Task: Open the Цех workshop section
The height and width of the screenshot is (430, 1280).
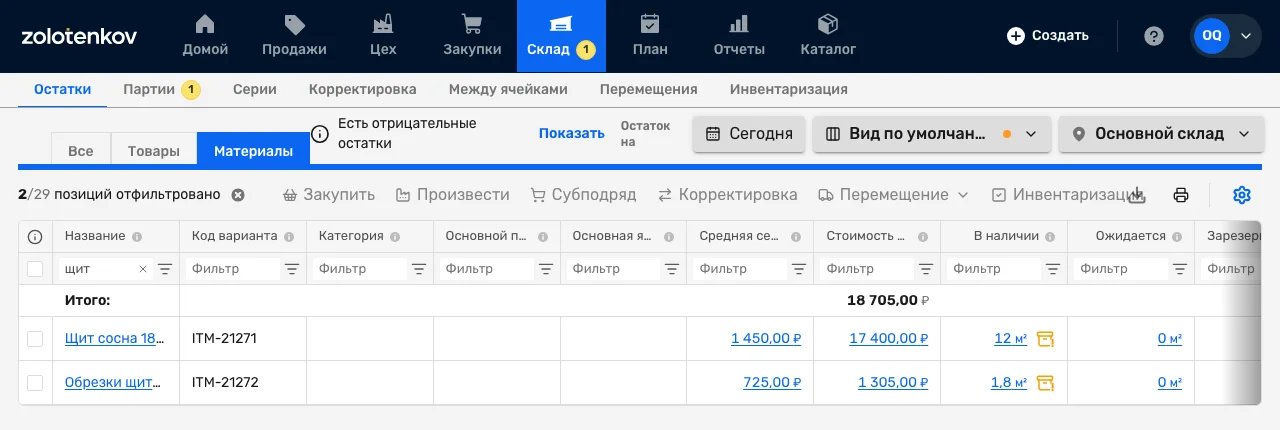Action: pos(382,36)
